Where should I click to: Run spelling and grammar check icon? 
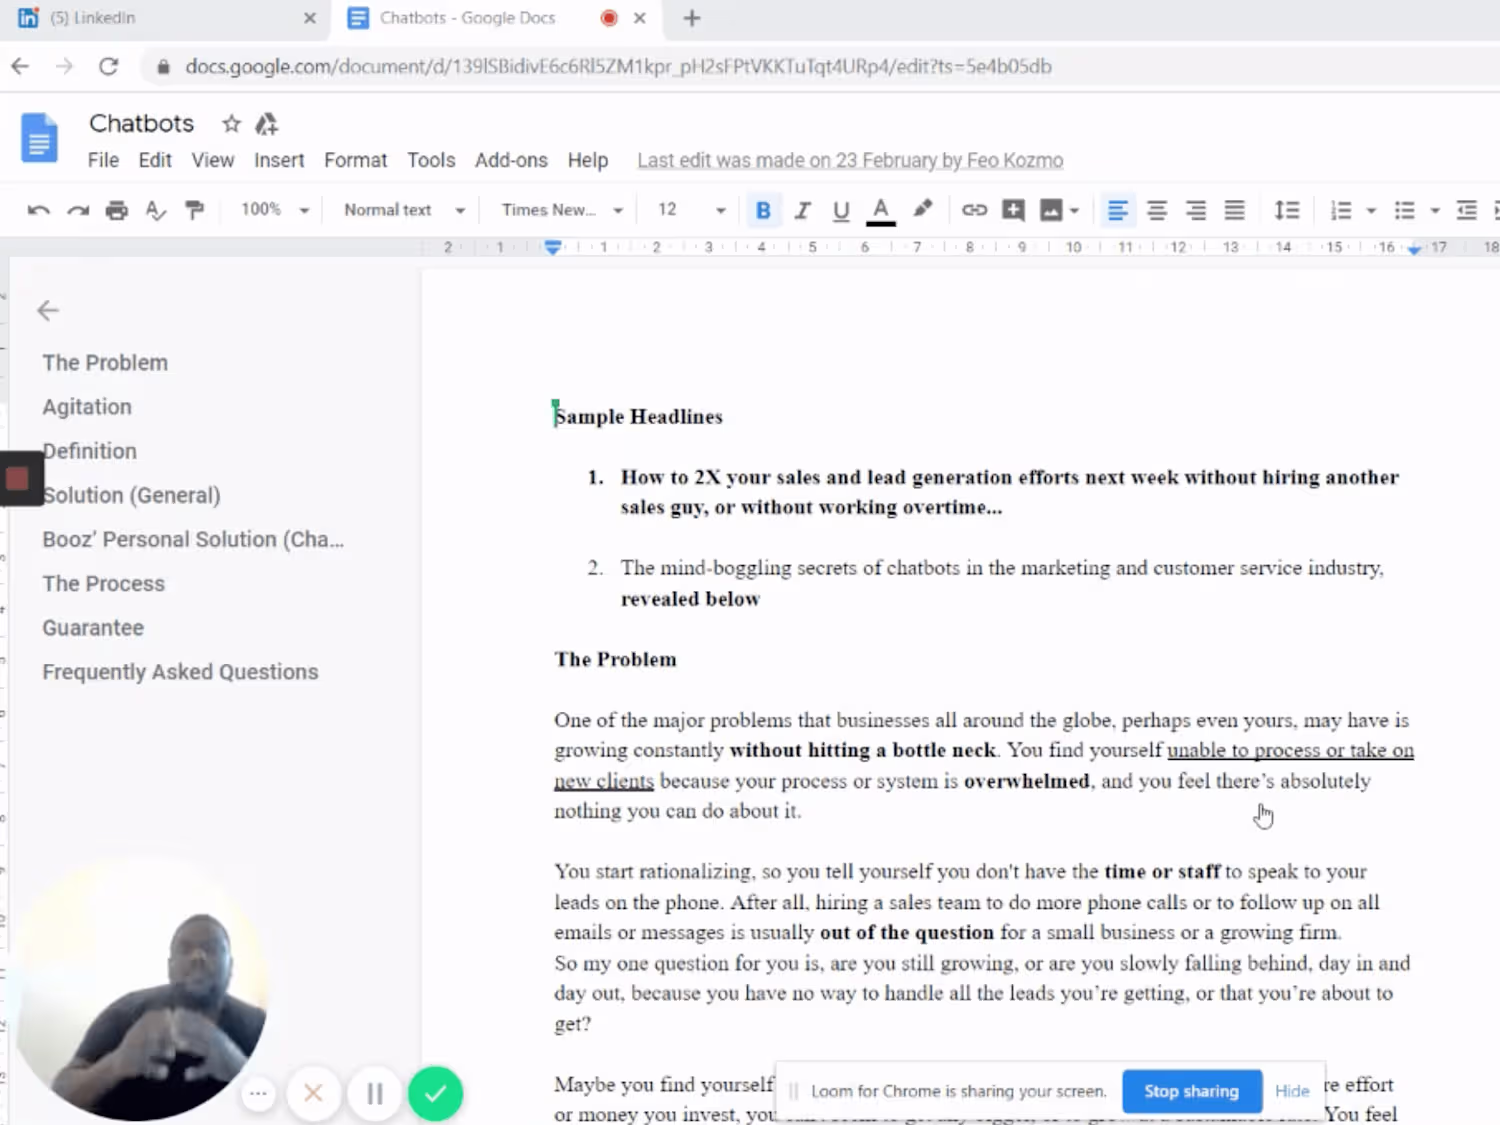[155, 210]
